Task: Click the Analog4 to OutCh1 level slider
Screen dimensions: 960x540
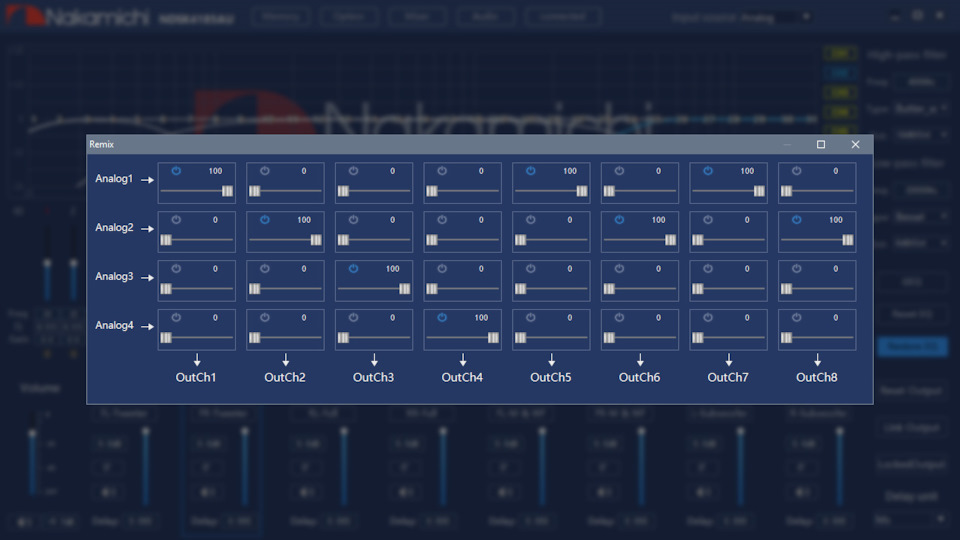Action: click(x=197, y=337)
